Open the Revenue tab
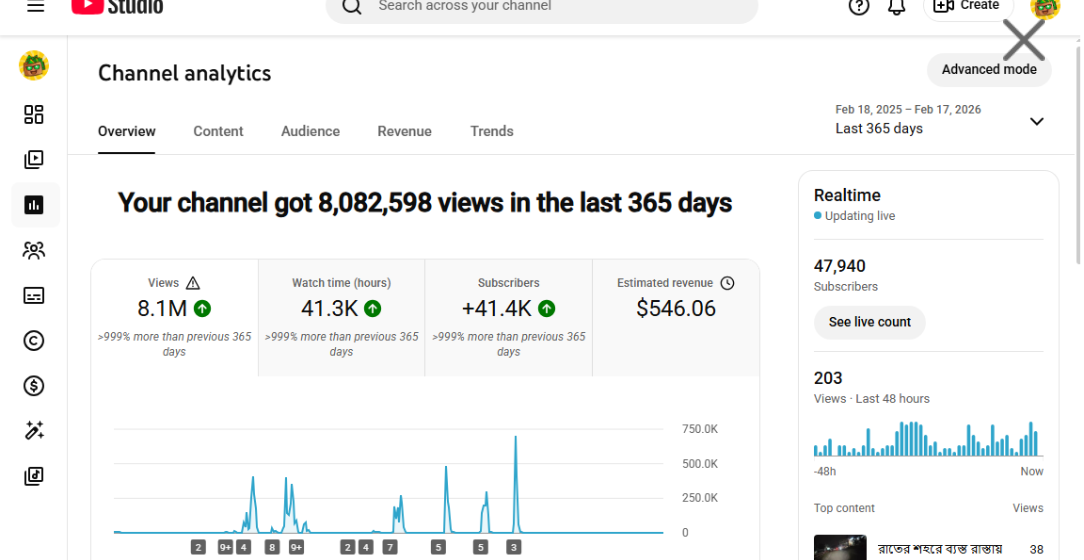1084x560 pixels. click(404, 131)
